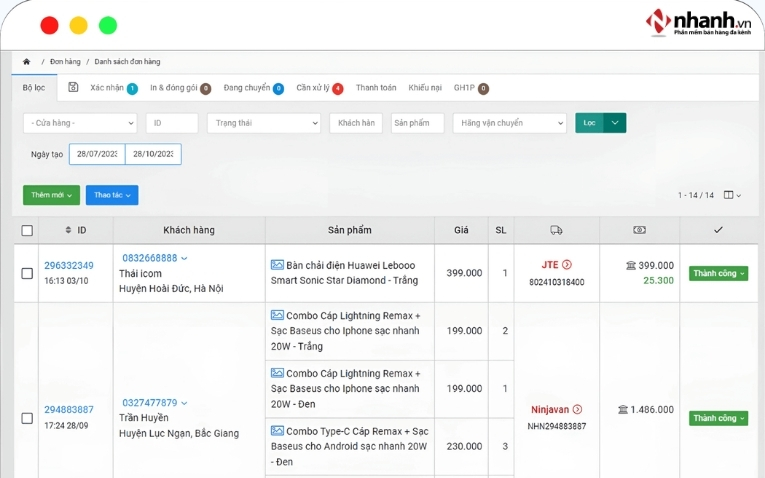This screenshot has height=478, width=765.
Task: Click the truck icon in the table header
Action: [x=557, y=230]
